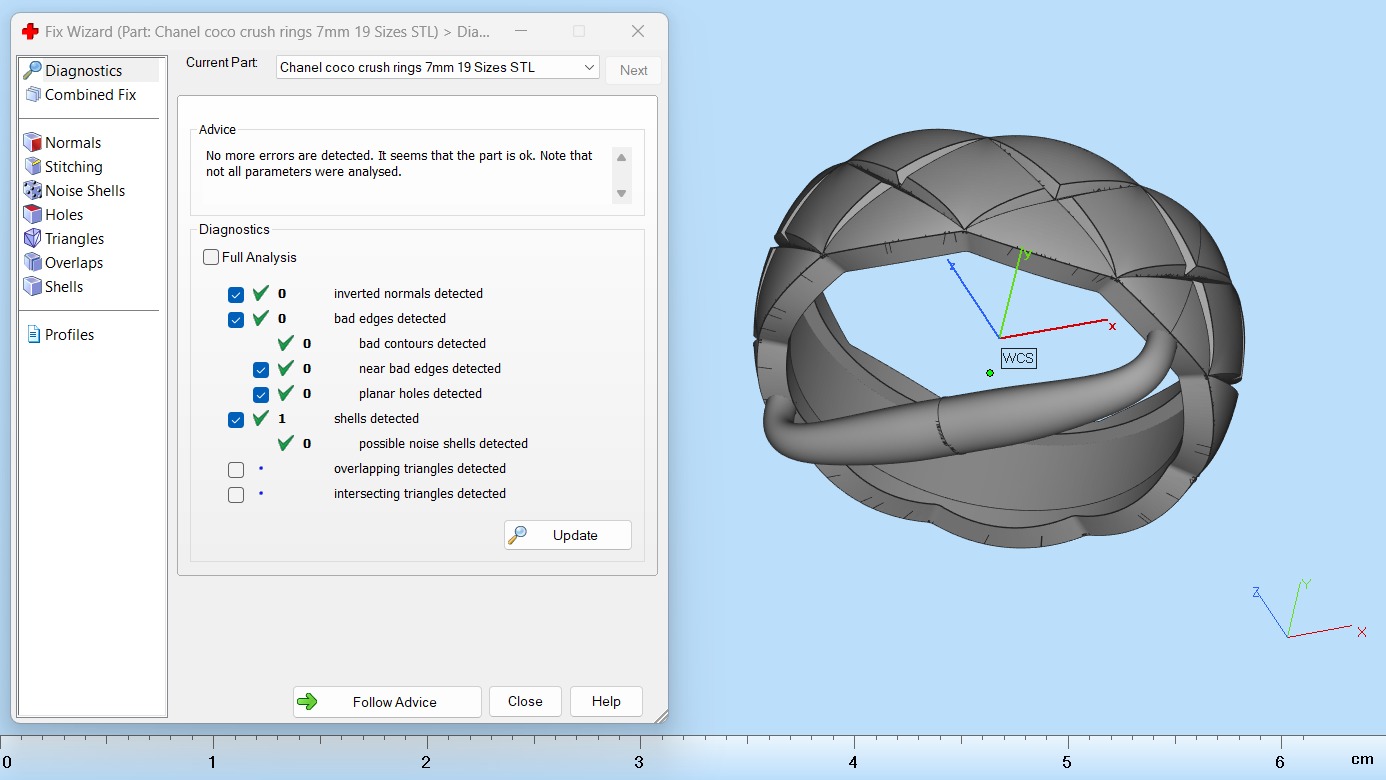Uncheck the near bad edges detected checkbox
The image size is (1386, 780).
tap(261, 369)
